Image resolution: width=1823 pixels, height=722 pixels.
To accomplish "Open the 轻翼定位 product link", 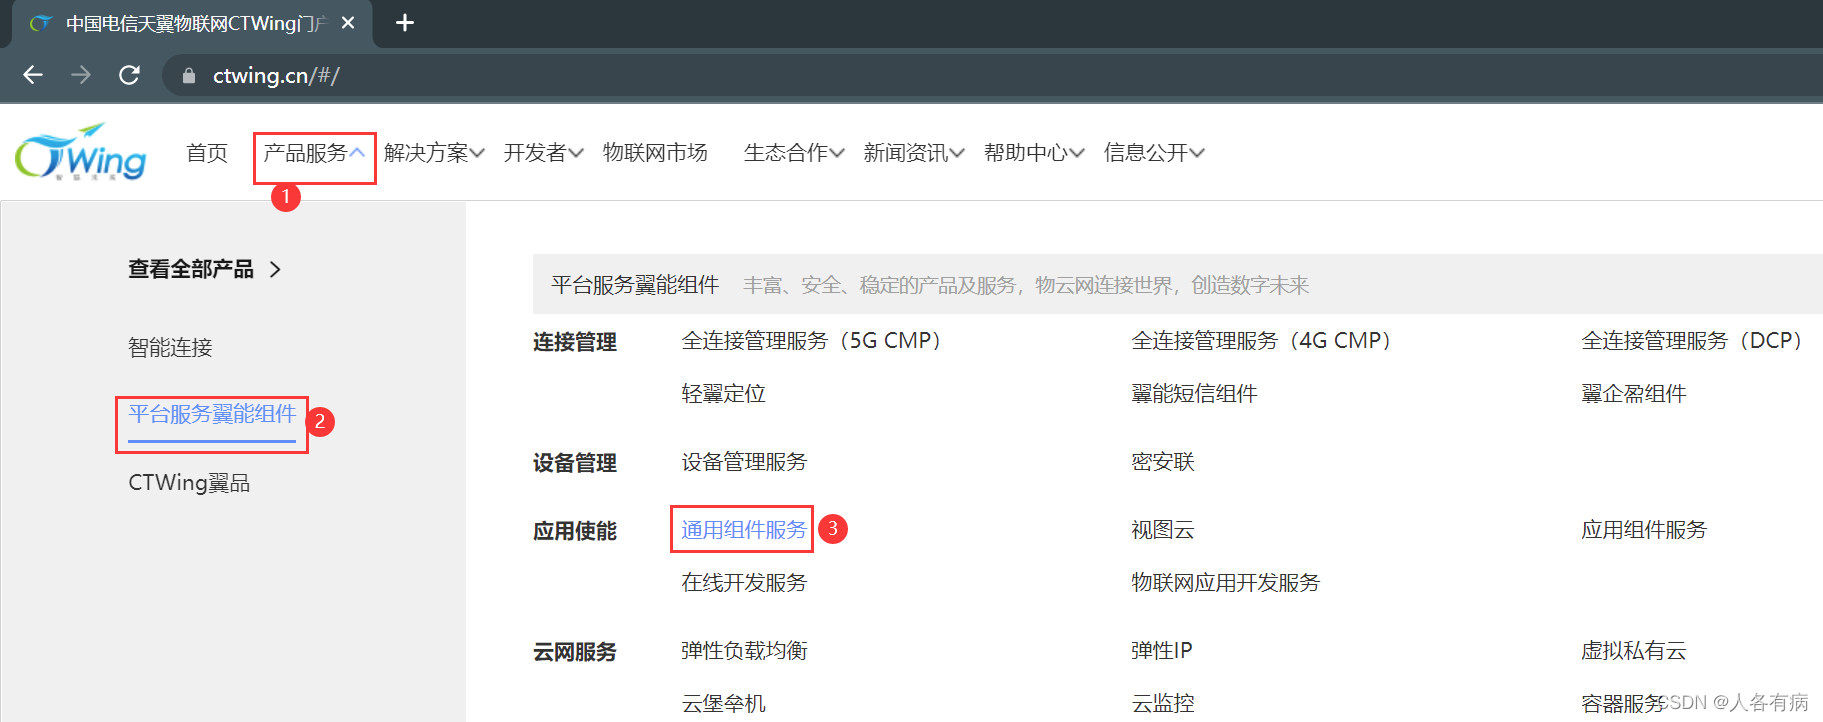I will click(x=723, y=394).
